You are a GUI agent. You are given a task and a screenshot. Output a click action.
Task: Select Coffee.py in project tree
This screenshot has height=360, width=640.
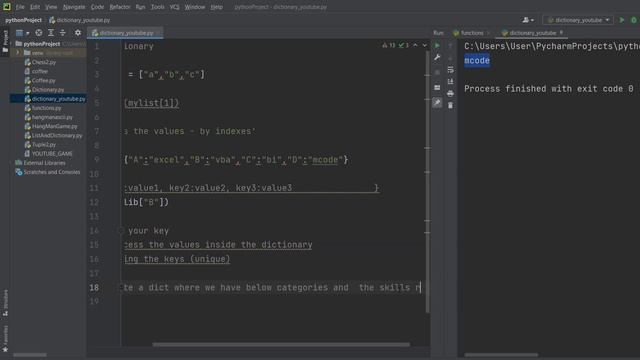pos(43,81)
